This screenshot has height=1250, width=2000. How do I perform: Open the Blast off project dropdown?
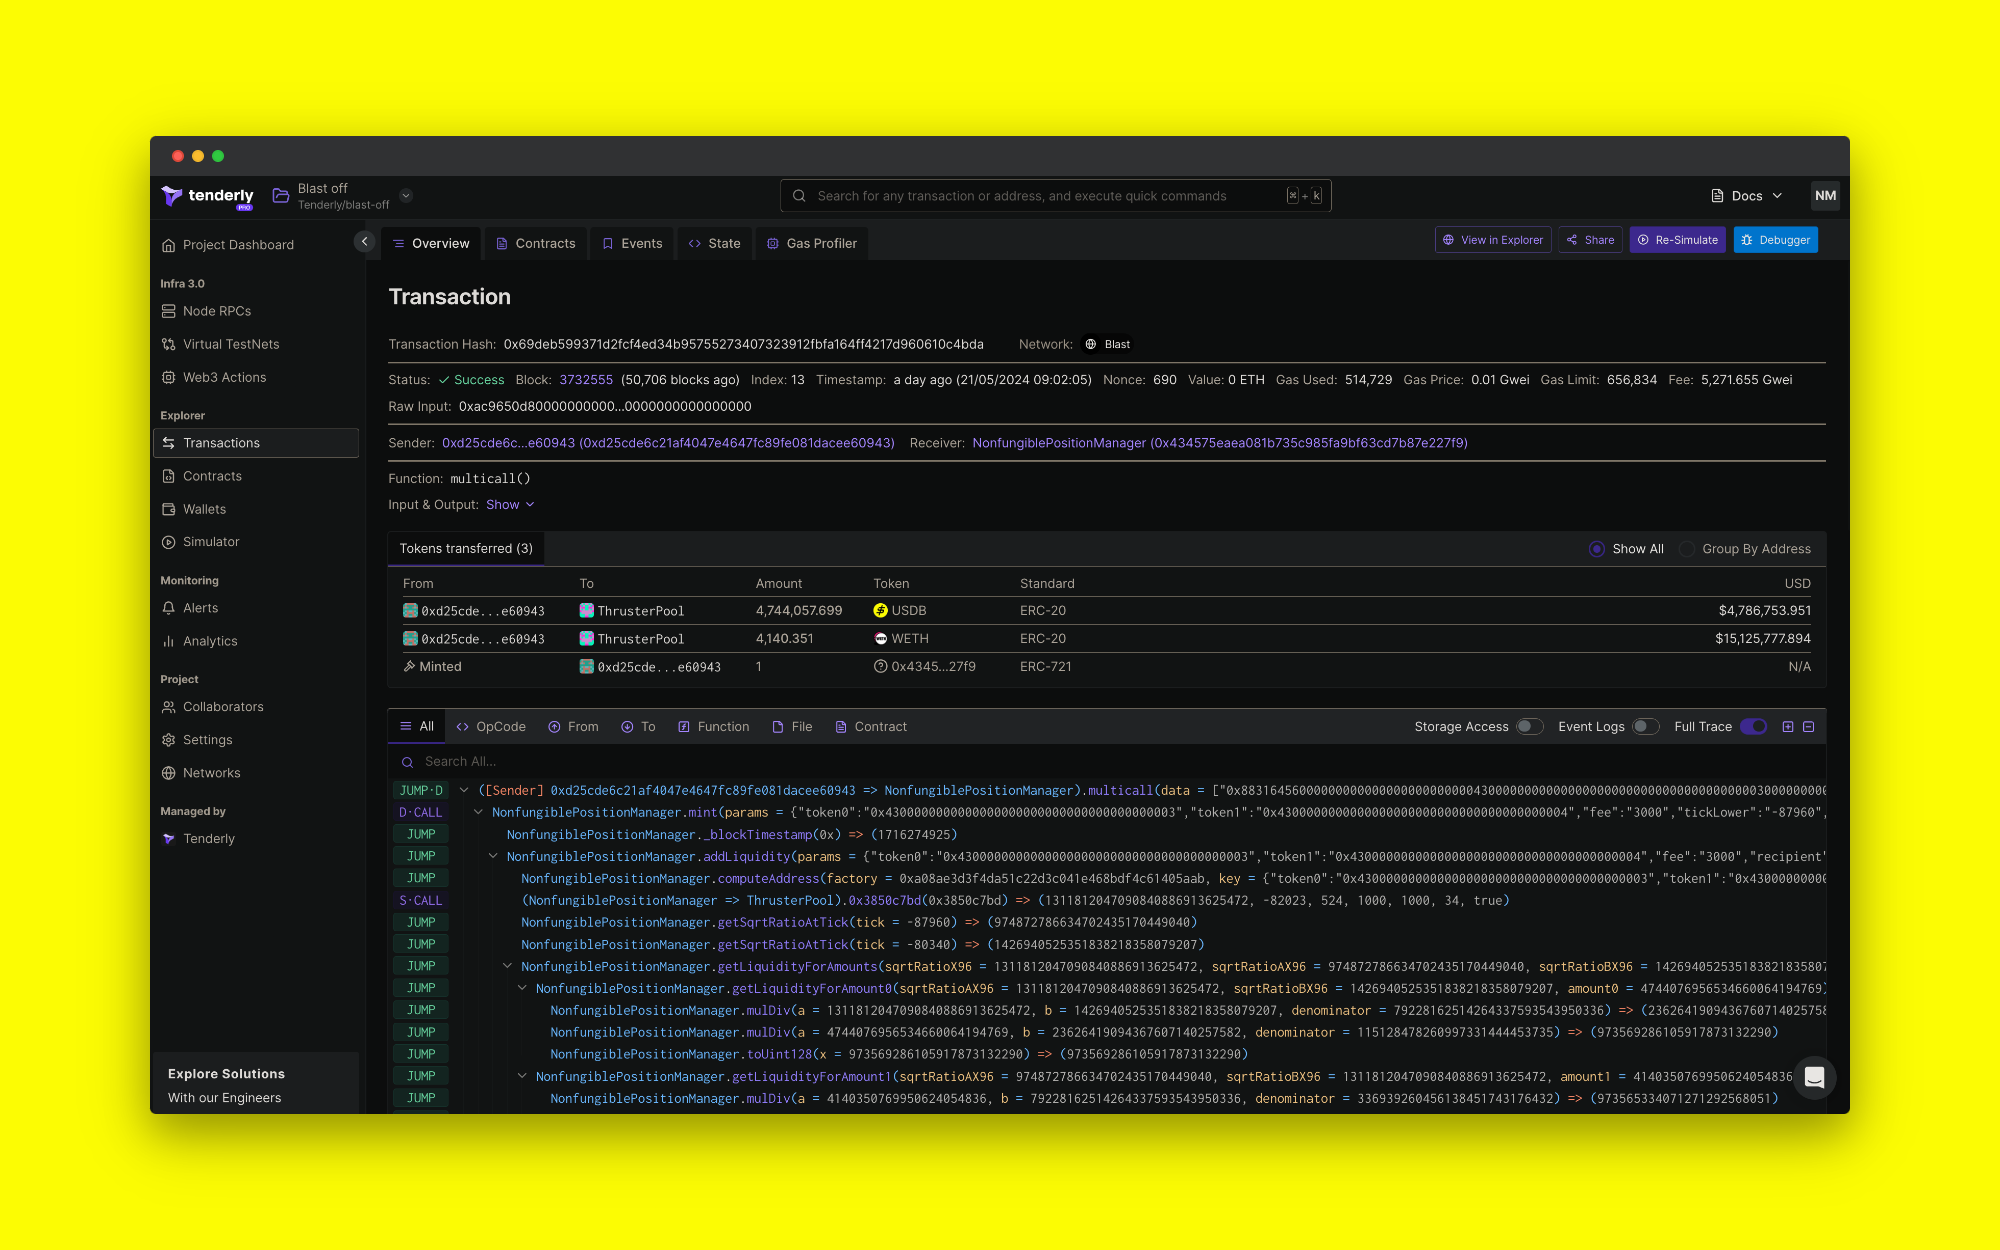coord(406,196)
